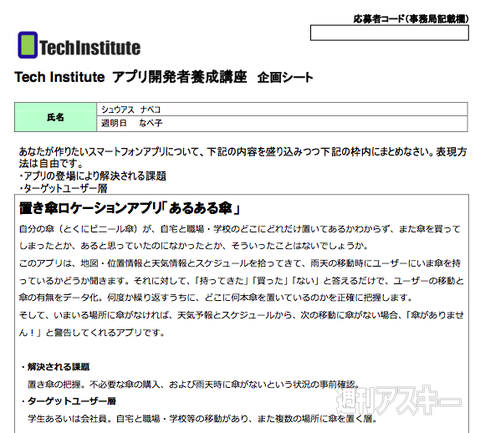
Task: Select the 週明日 なべ子 name row
Action: (x=282, y=124)
